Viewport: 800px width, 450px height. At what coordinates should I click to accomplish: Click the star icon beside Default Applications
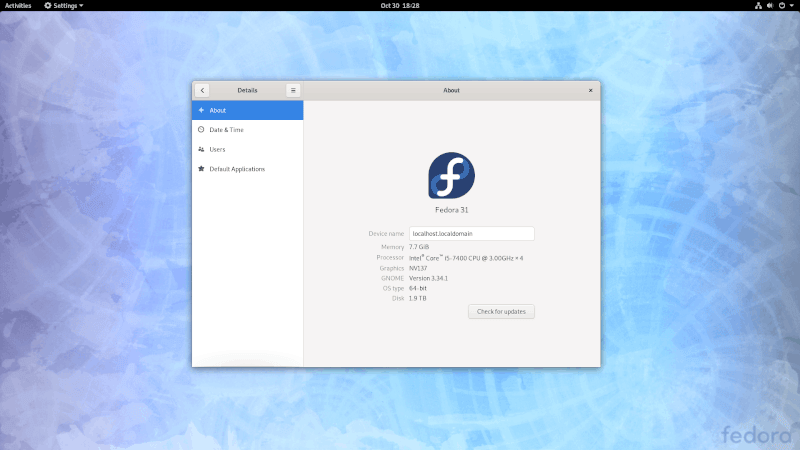(x=201, y=169)
